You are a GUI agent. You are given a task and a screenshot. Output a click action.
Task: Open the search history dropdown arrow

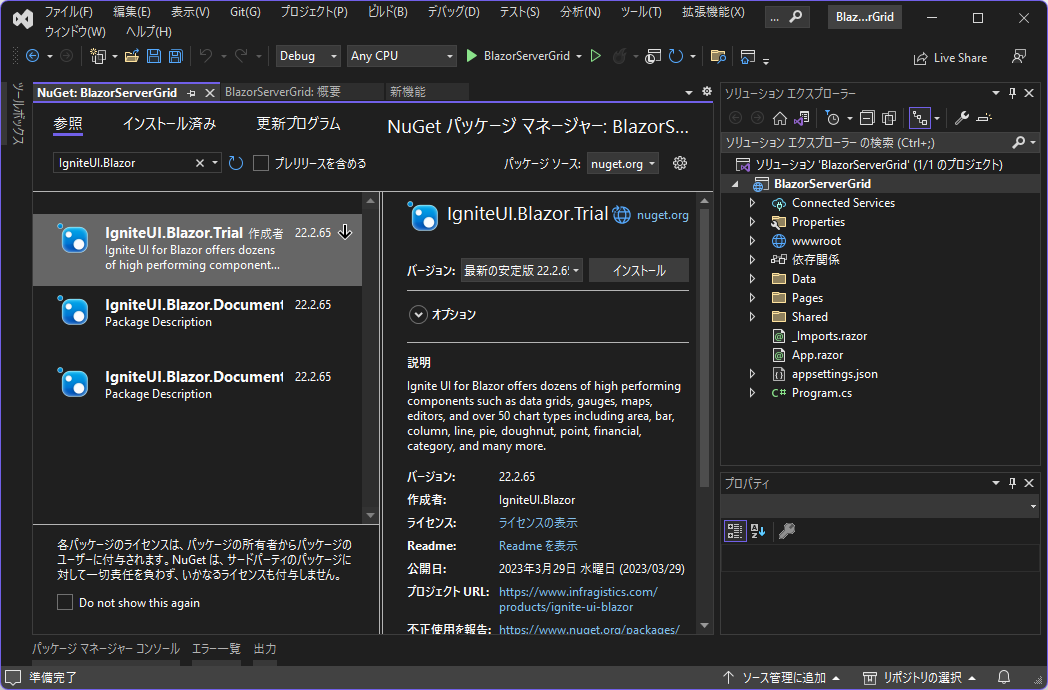(215, 163)
